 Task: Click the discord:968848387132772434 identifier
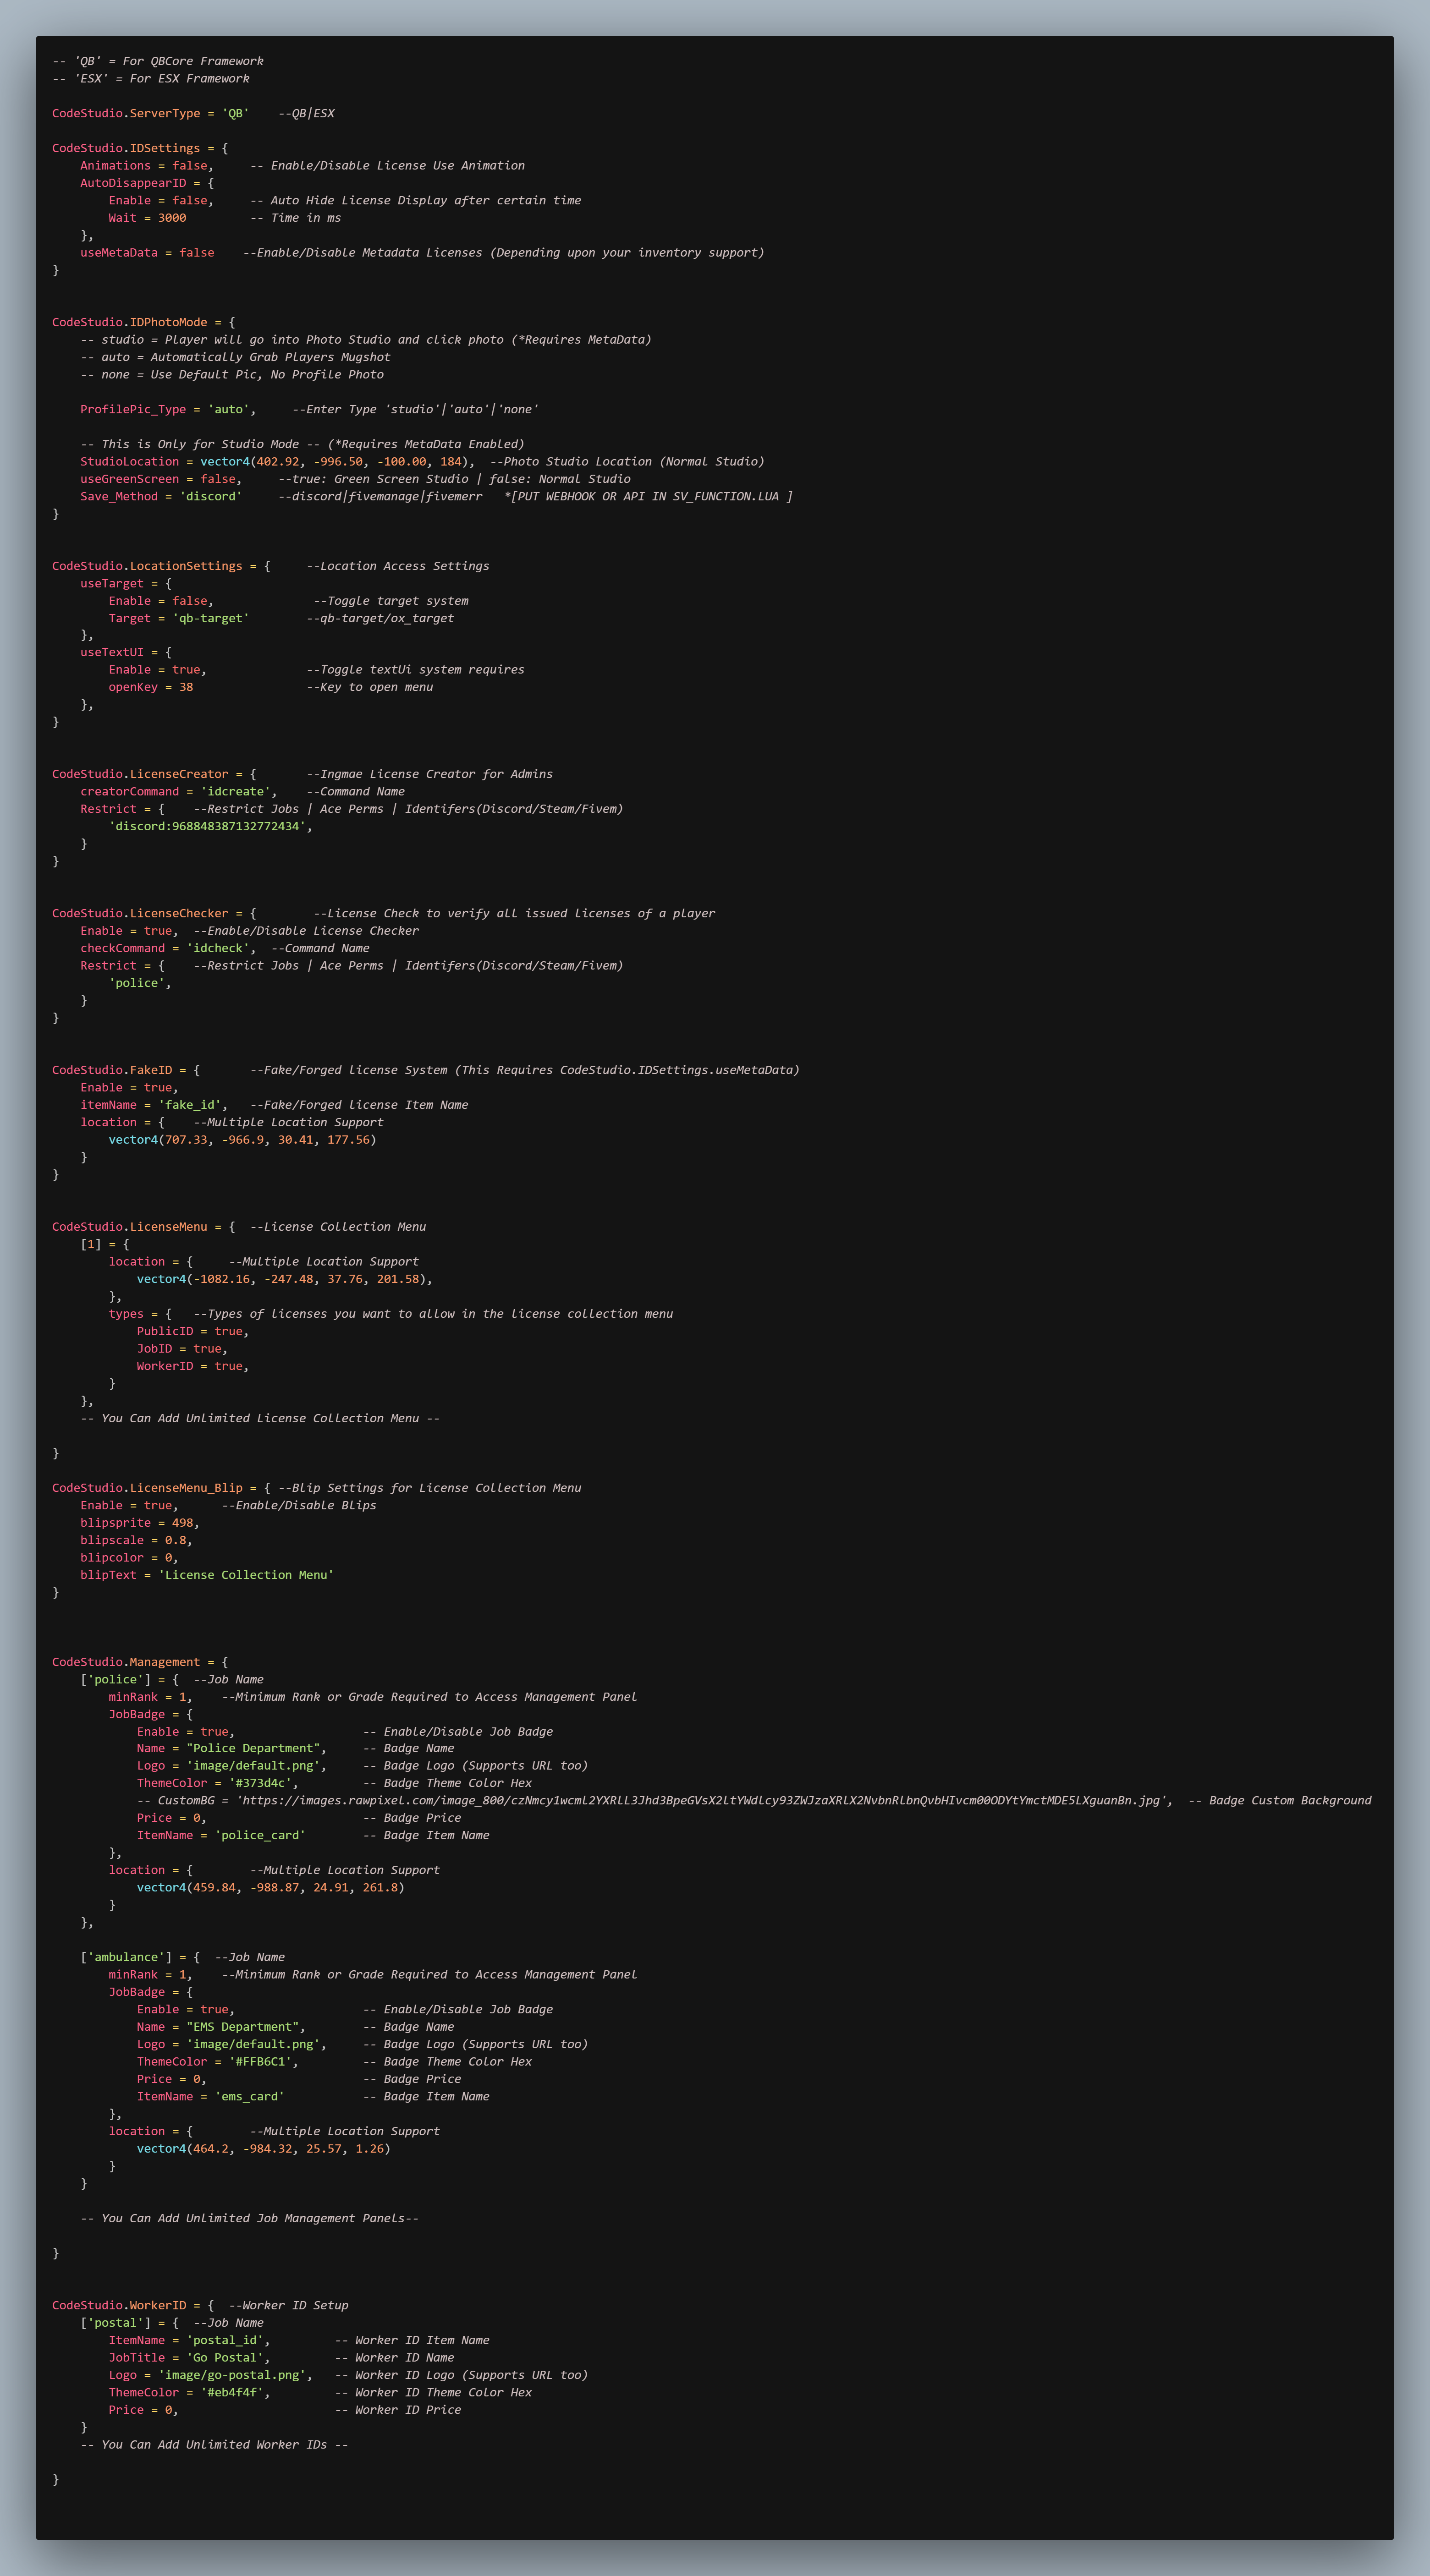pos(210,826)
